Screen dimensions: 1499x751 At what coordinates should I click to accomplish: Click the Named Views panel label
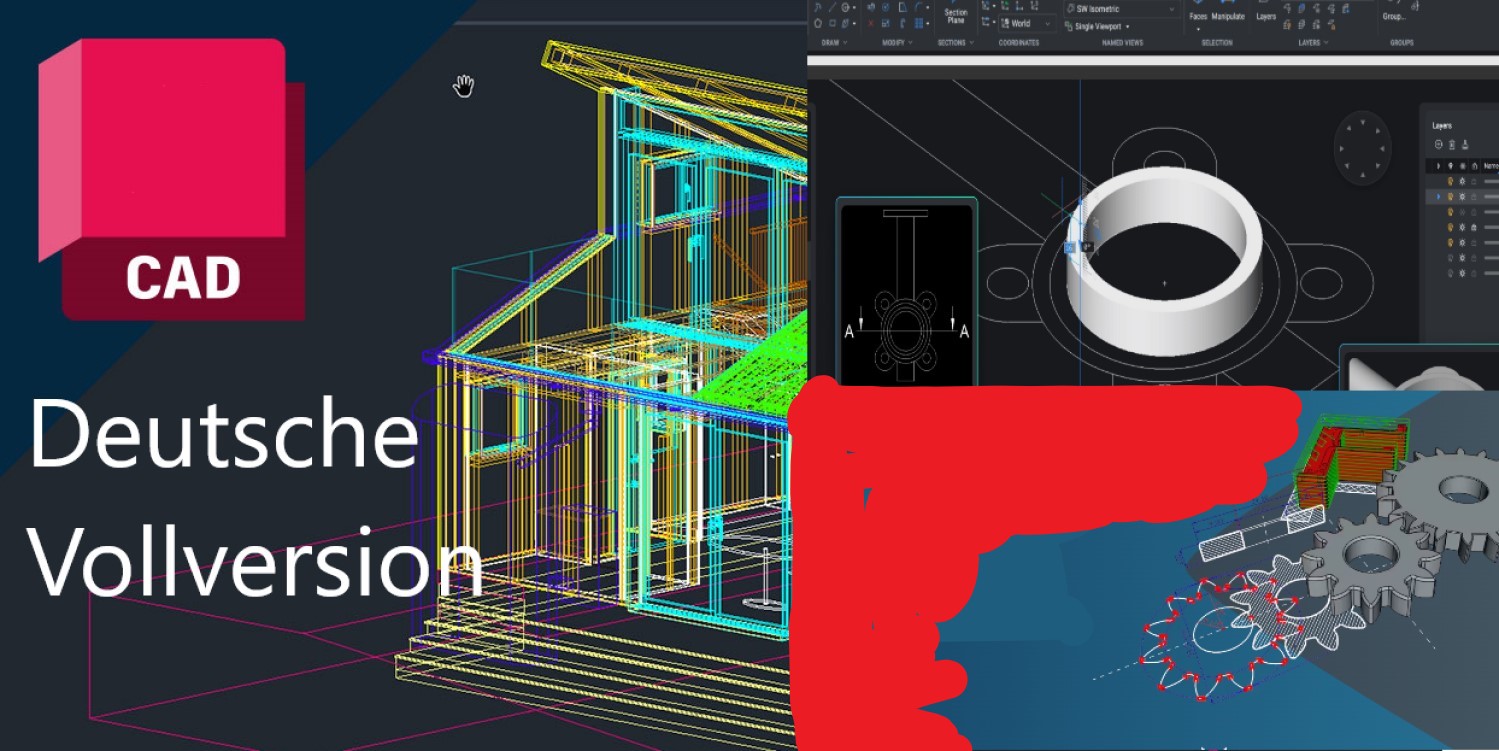1124,41
